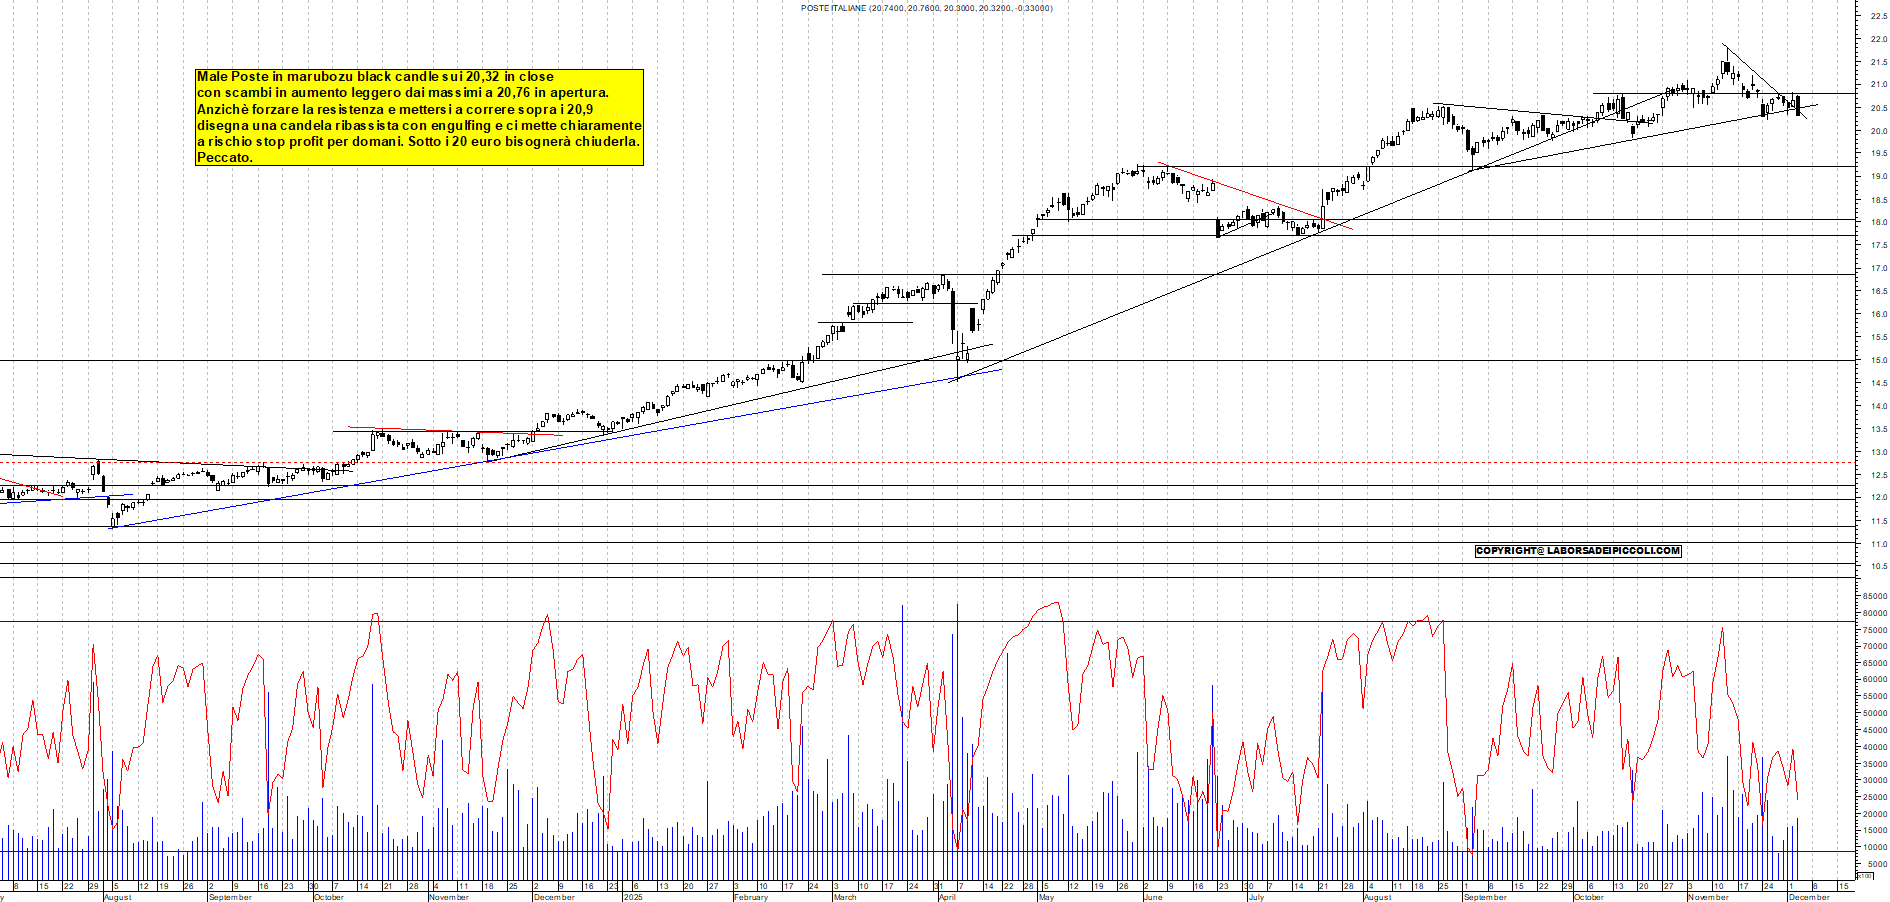
Task: Click the February label on time axis
Action: (751, 897)
